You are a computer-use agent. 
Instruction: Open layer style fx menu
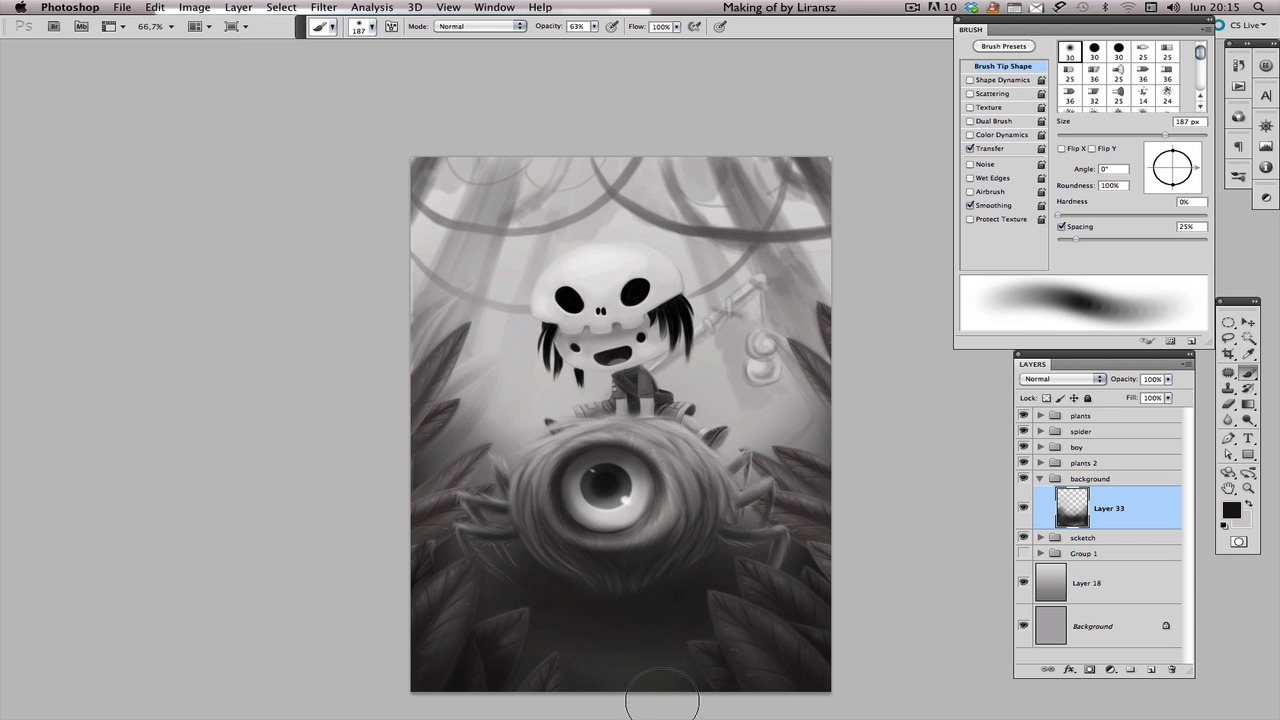[x=1069, y=669]
